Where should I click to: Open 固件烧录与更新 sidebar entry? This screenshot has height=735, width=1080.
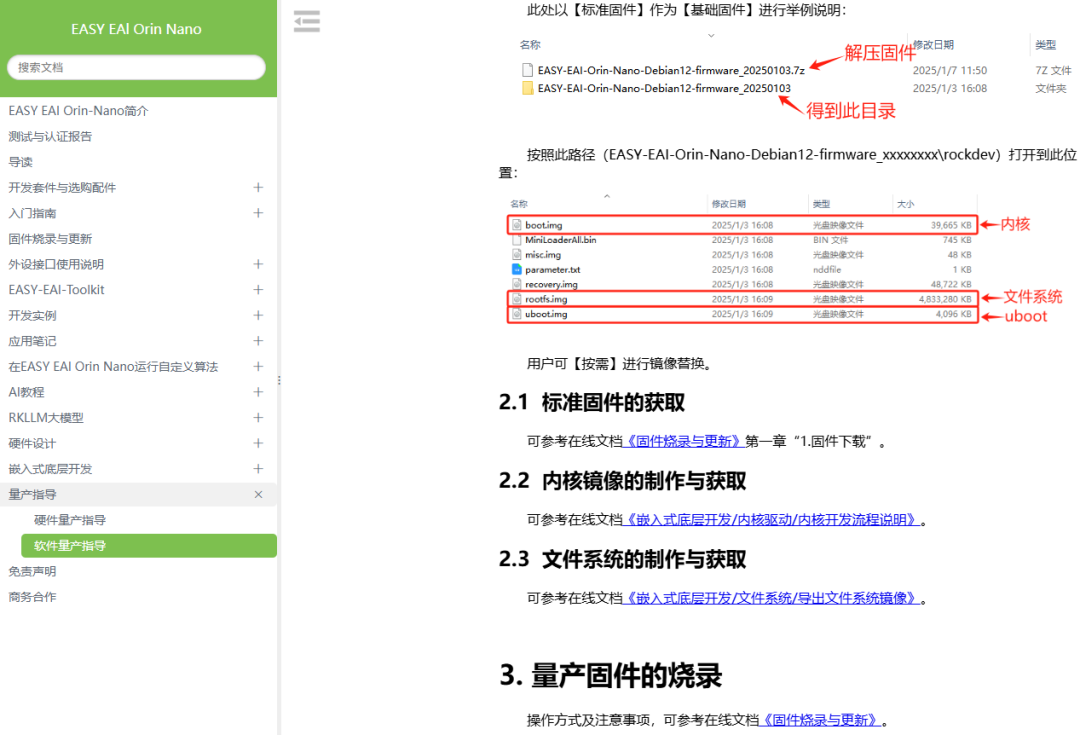(50, 239)
